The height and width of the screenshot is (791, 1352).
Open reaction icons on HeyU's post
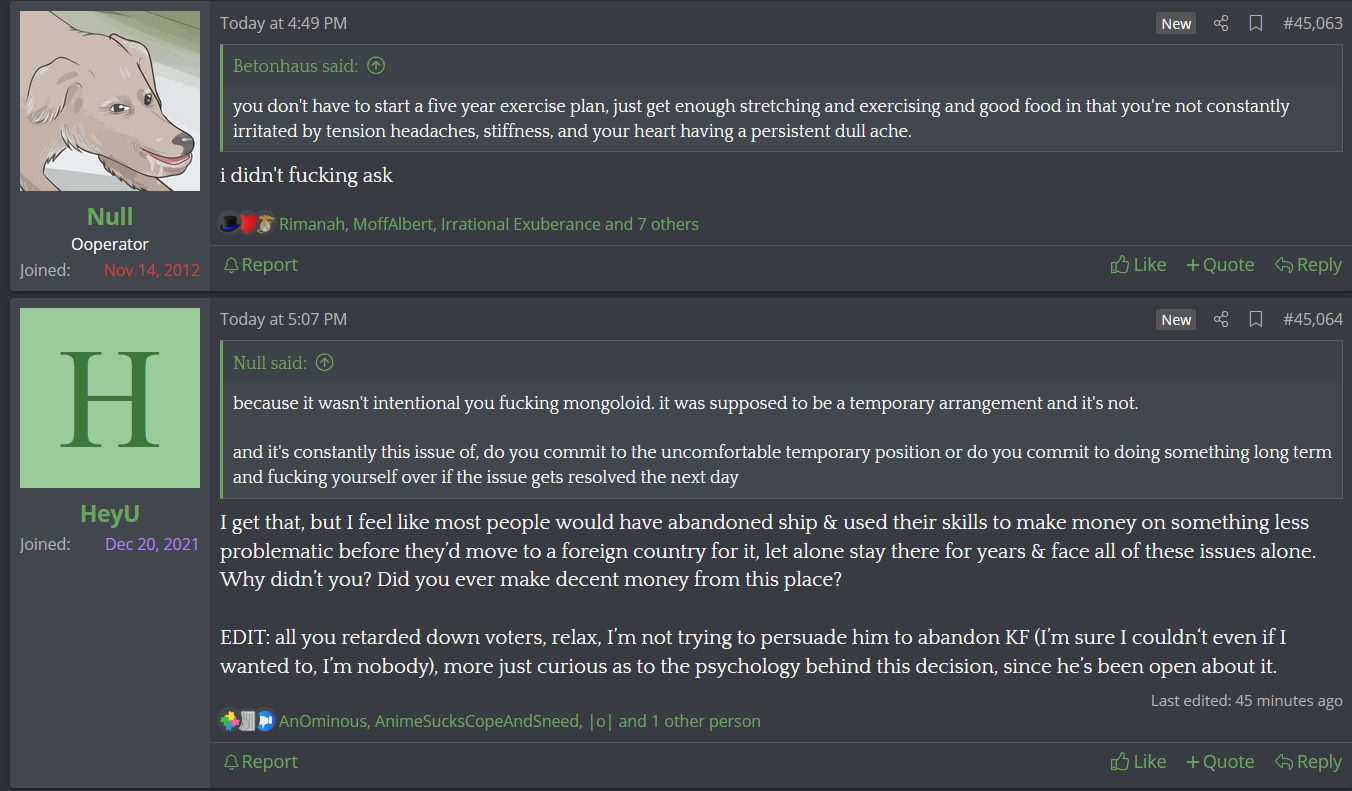coord(247,721)
